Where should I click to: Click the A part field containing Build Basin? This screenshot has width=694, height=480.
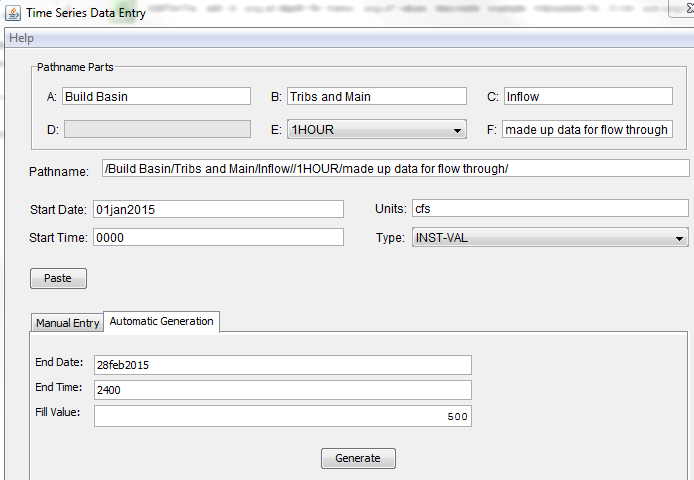(x=157, y=96)
